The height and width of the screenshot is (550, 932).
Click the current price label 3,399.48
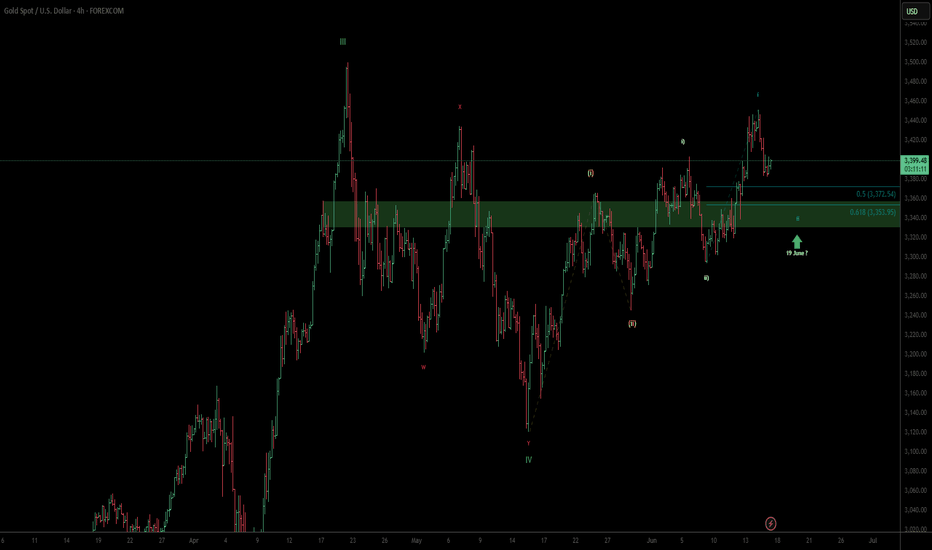915,161
